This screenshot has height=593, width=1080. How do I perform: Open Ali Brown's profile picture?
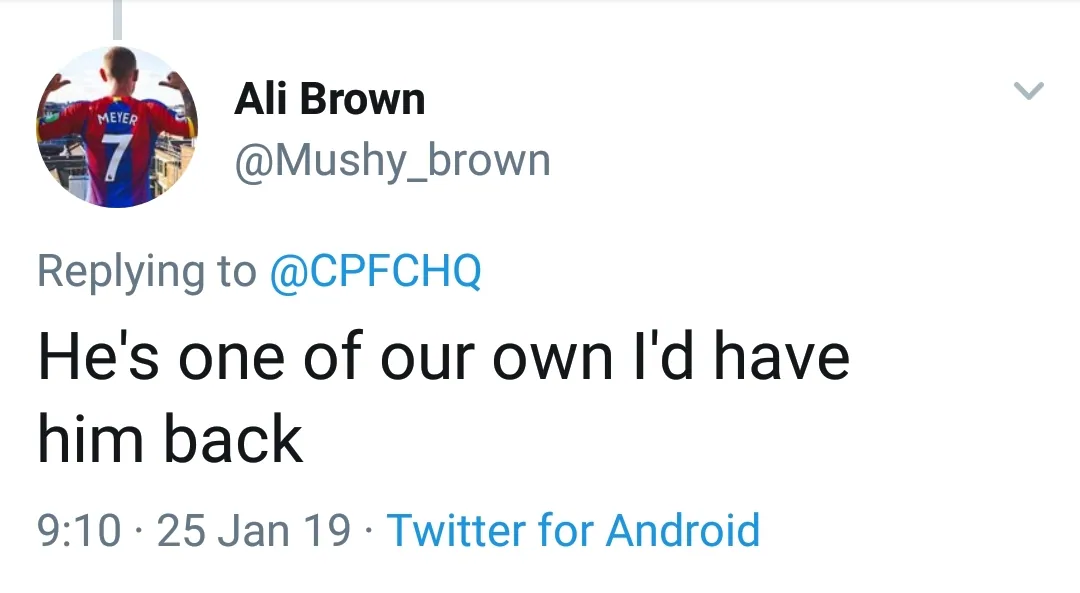point(118,127)
